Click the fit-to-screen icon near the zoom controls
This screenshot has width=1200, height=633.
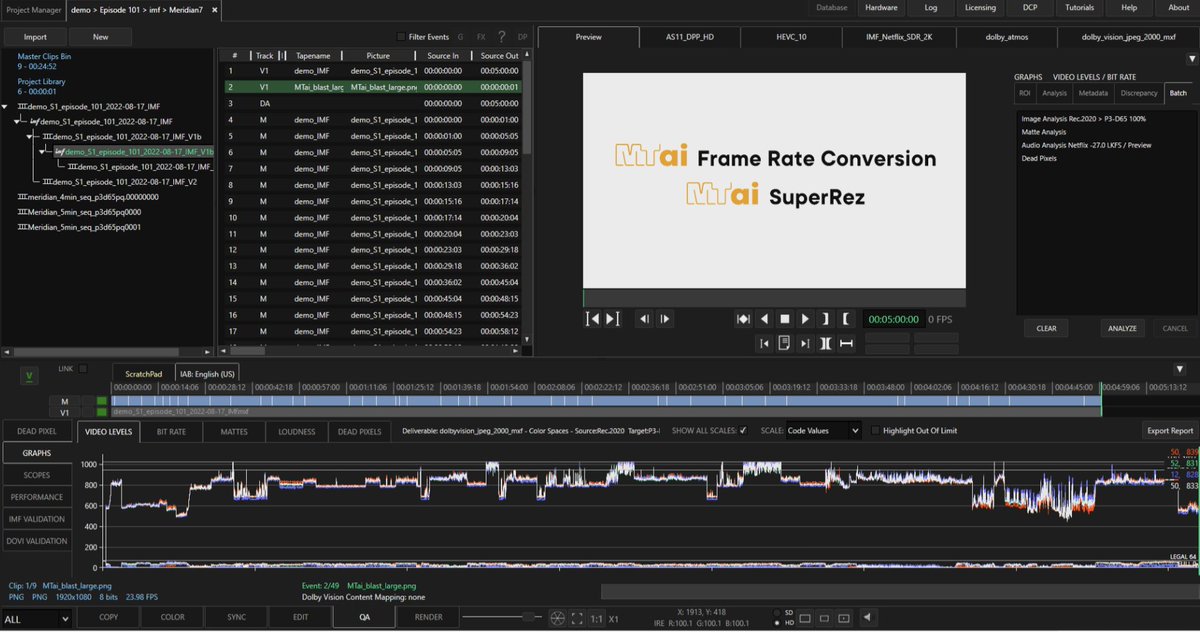pos(577,618)
